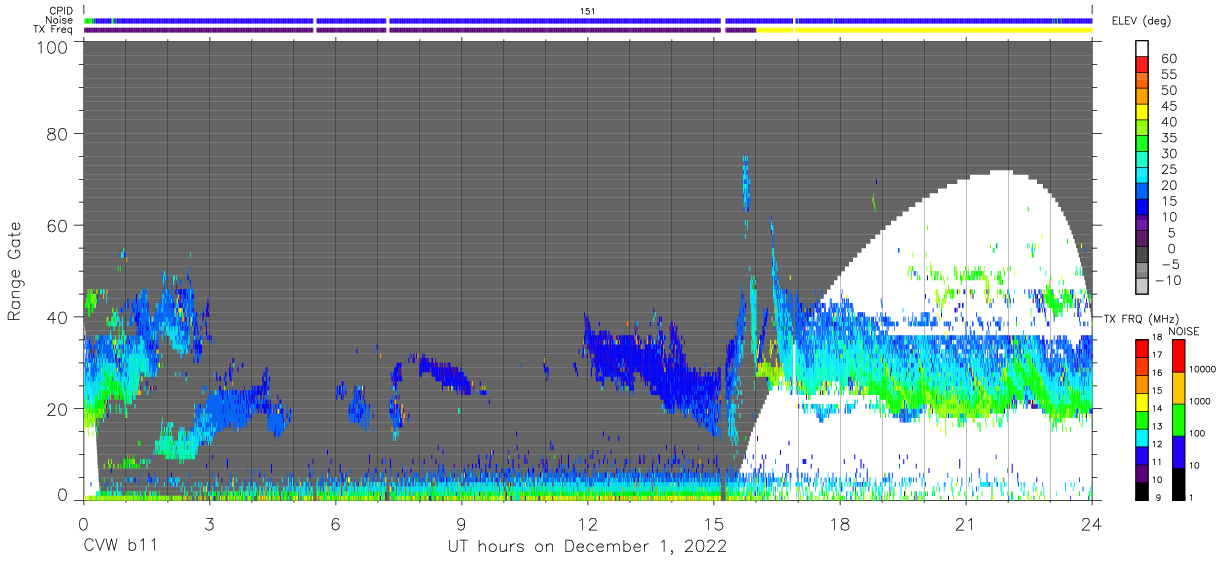Click the '17' label on the TX FRQ colorbar
This screenshot has height=567, width=1228.
(x=1159, y=354)
